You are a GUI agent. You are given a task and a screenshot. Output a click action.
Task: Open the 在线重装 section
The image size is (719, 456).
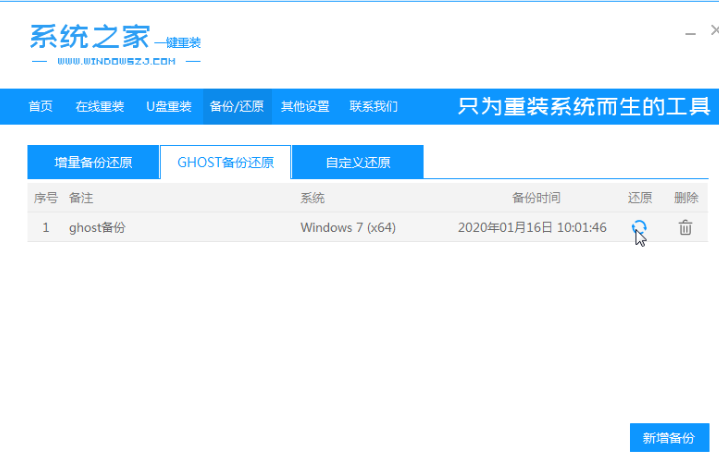tap(99, 107)
